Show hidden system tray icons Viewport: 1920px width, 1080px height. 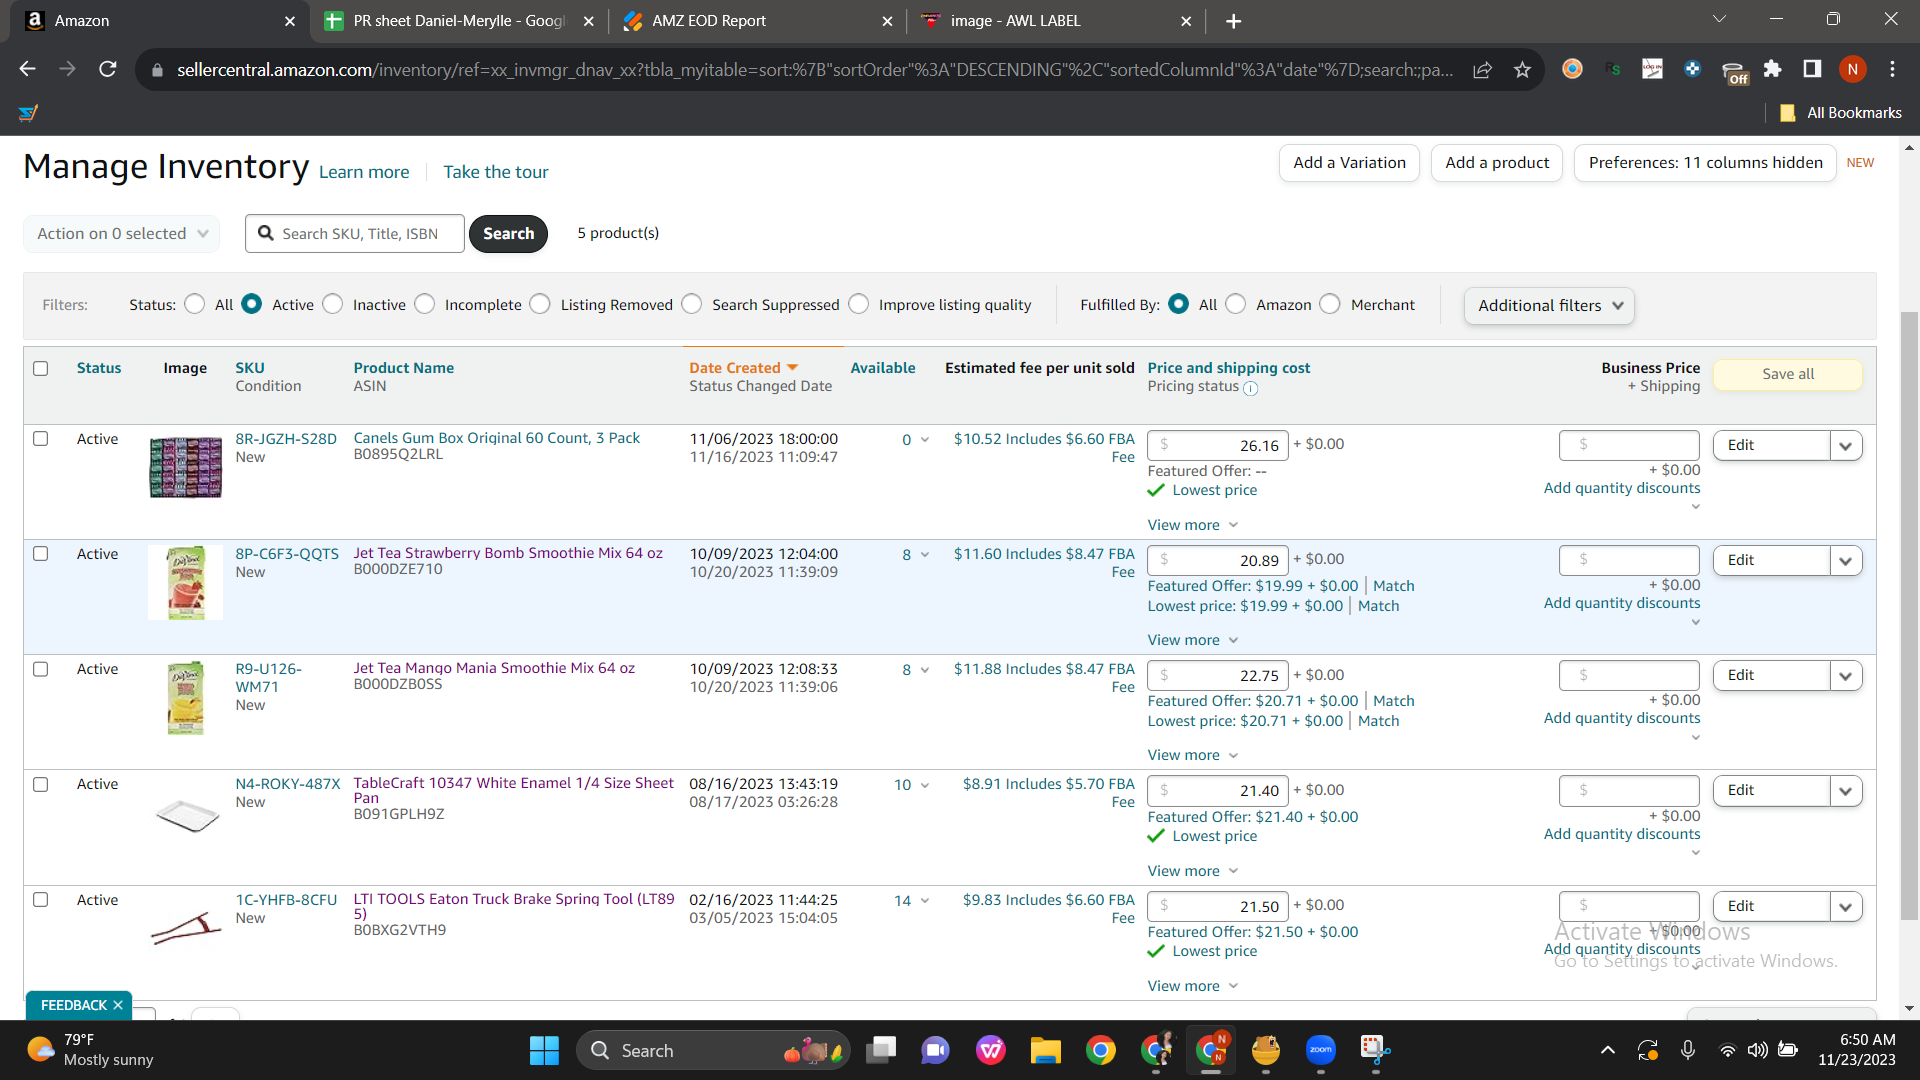(x=1607, y=1050)
